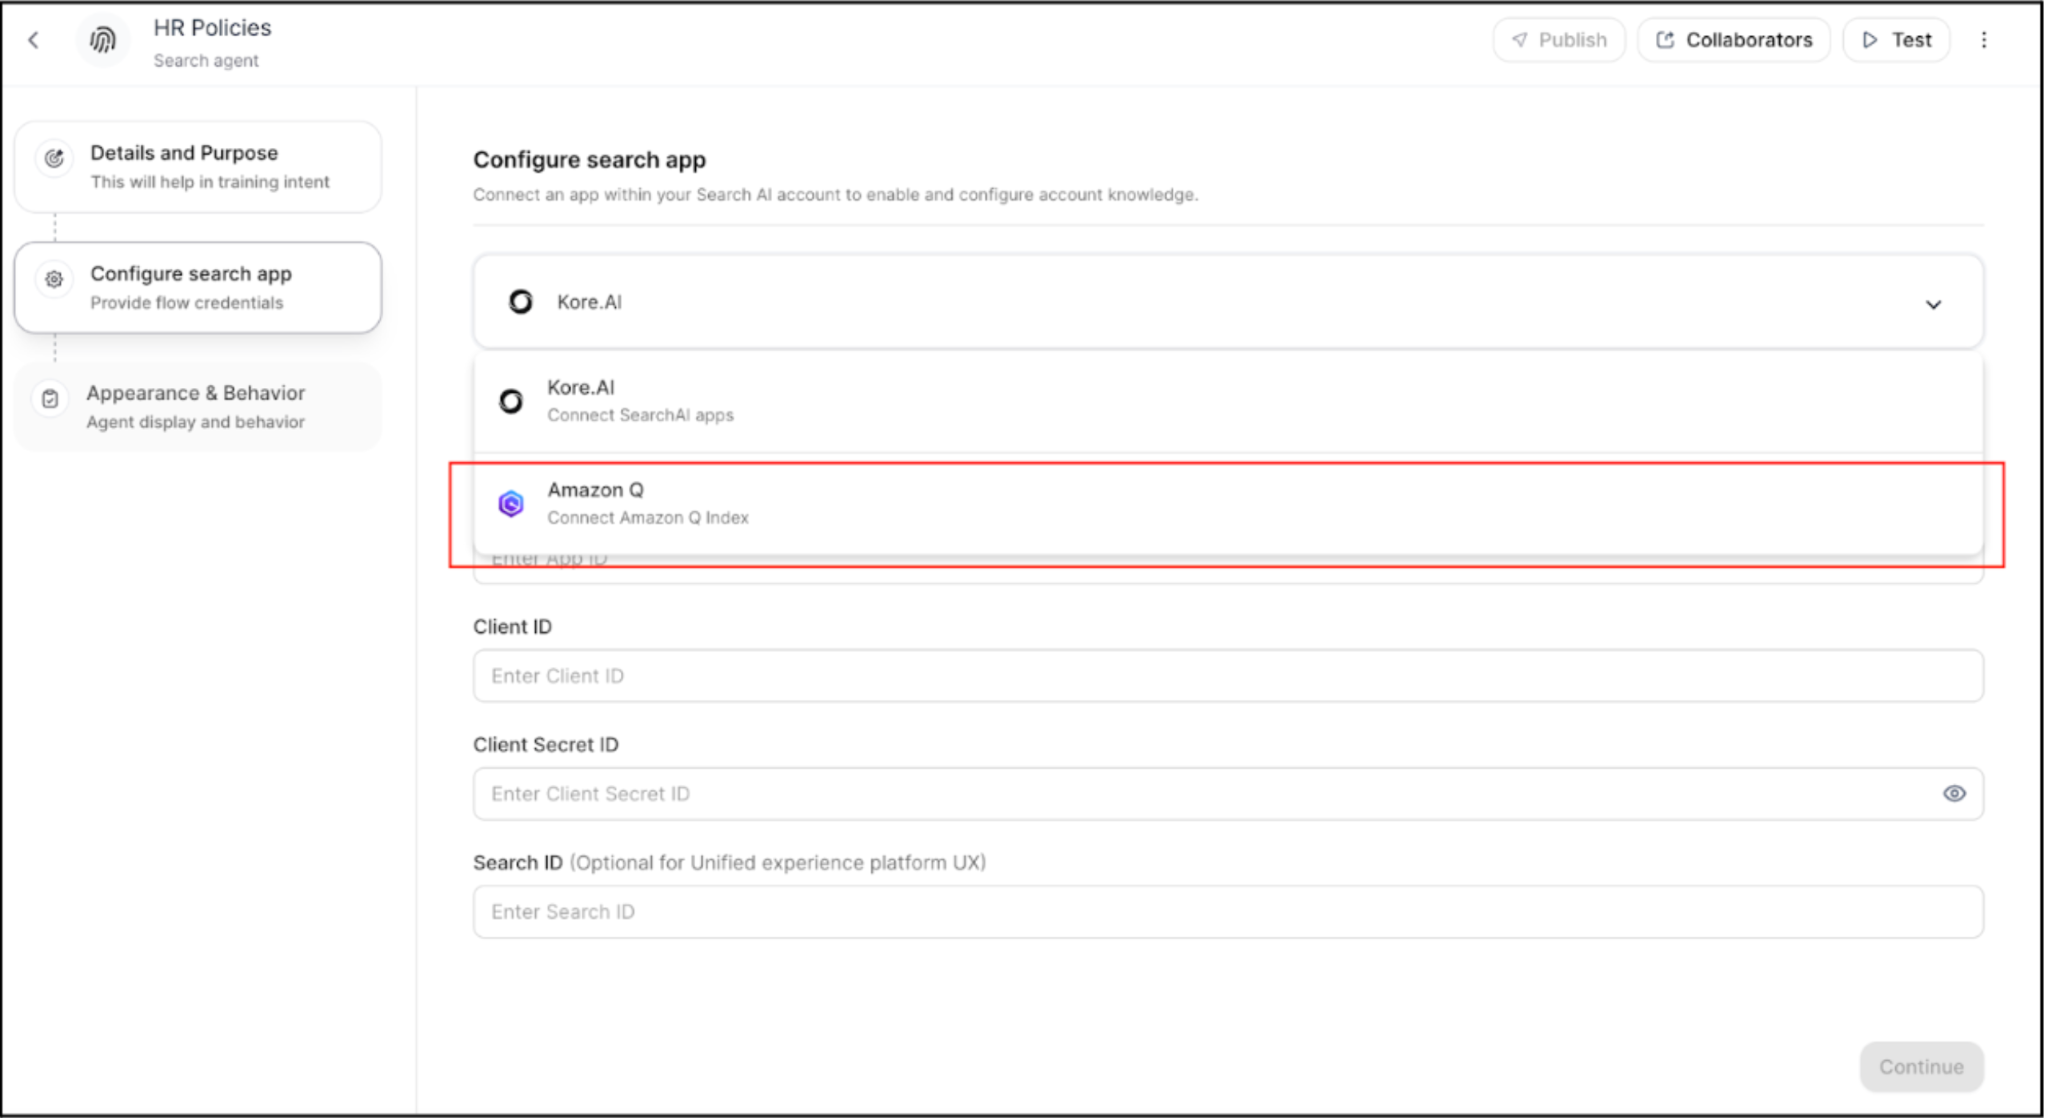Click the Publish button
The width and height of the screenshot is (2048, 1118).
tap(1559, 40)
